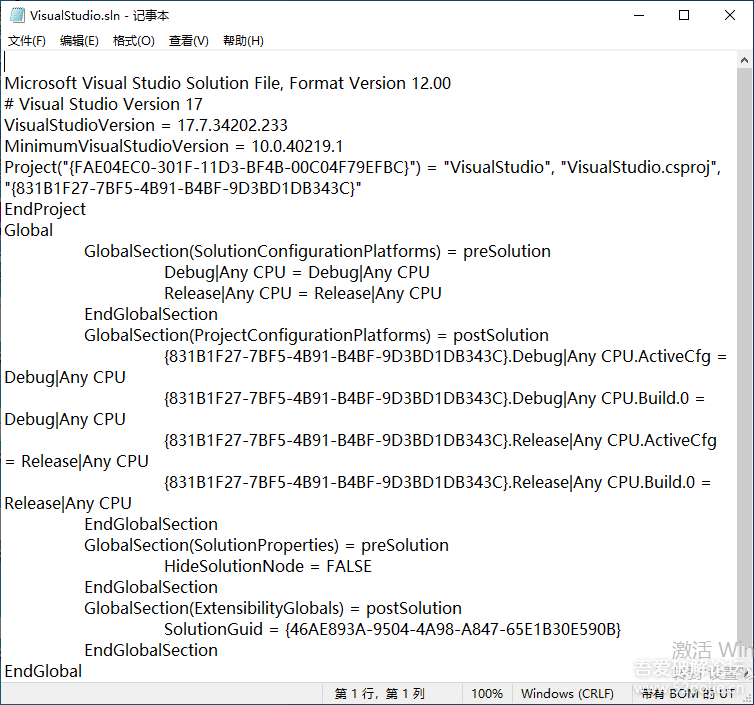This screenshot has height=705, width=754.
Task: Click 'GlobalSection(ExtensibilityGlobals) = postSolution' line
Action: [x=273, y=608]
